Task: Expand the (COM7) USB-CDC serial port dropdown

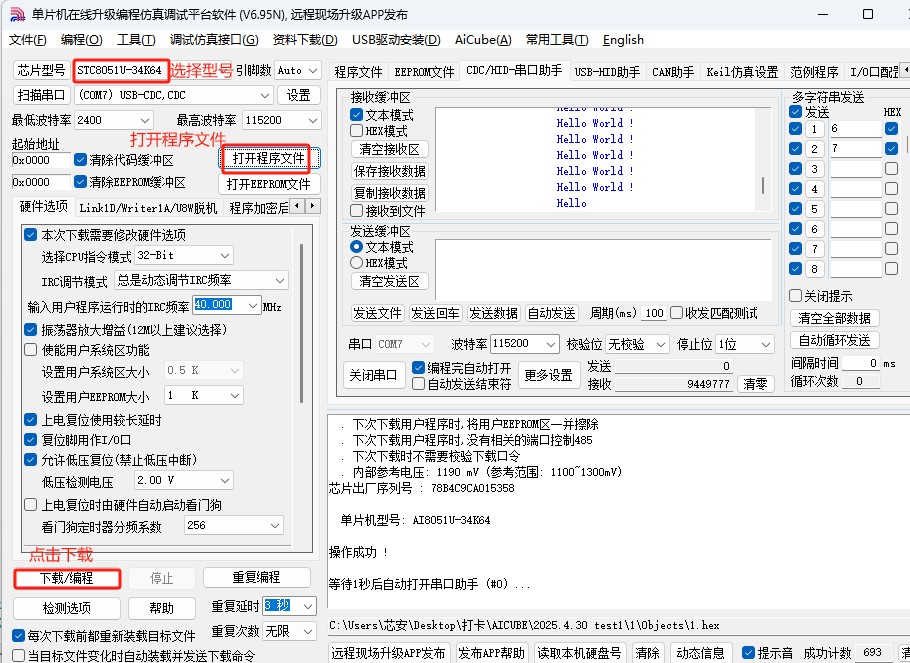Action: point(174,95)
